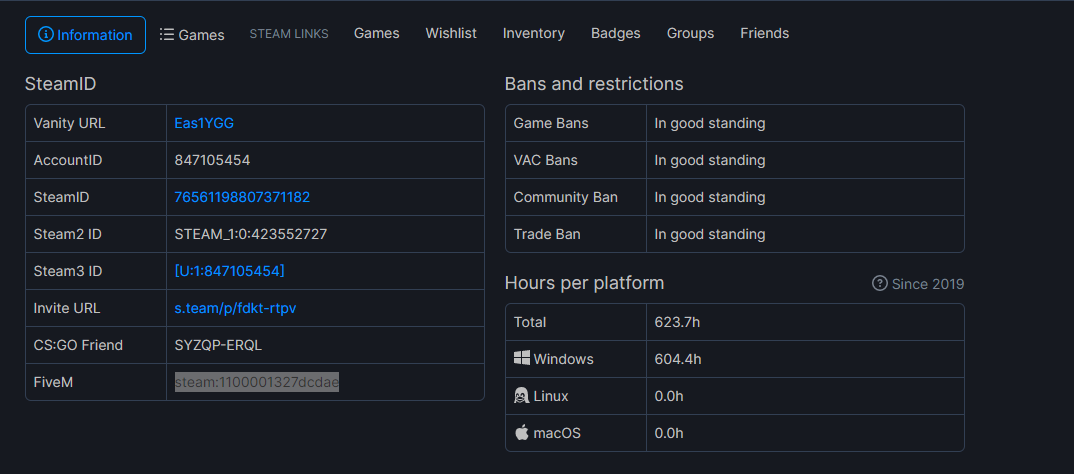1074x474 pixels.
Task: Click the Apple macOS icon
Action: 521,432
